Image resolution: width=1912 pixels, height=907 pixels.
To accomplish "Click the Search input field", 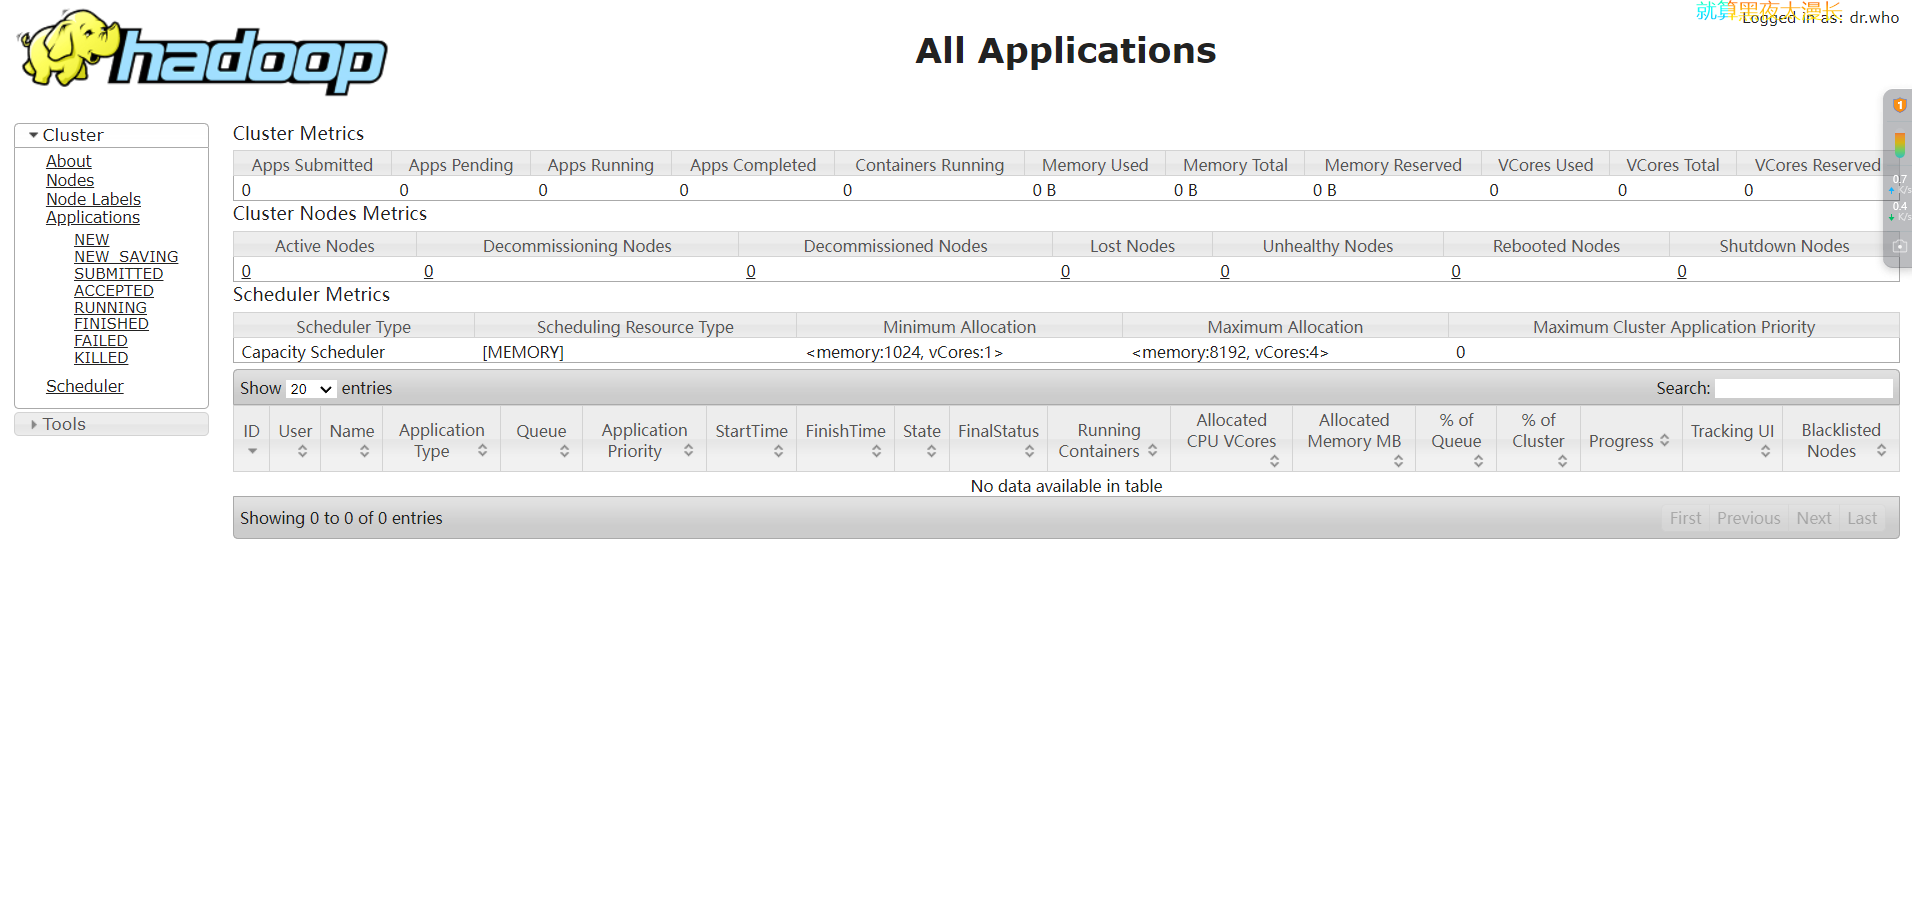I will pos(1803,388).
